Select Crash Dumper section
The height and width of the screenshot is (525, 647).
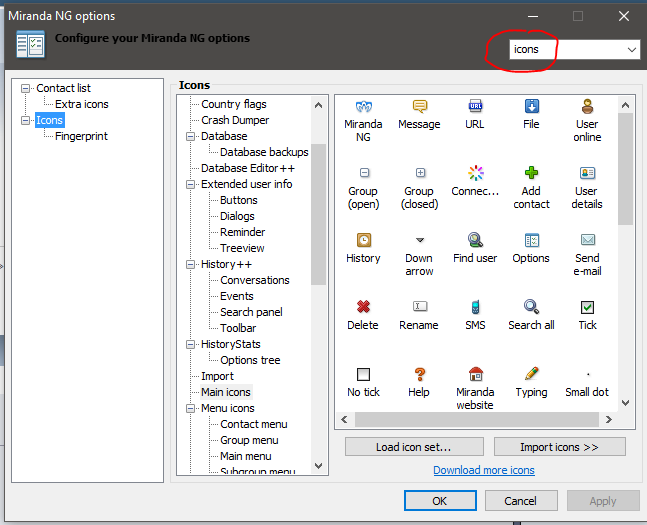click(235, 120)
